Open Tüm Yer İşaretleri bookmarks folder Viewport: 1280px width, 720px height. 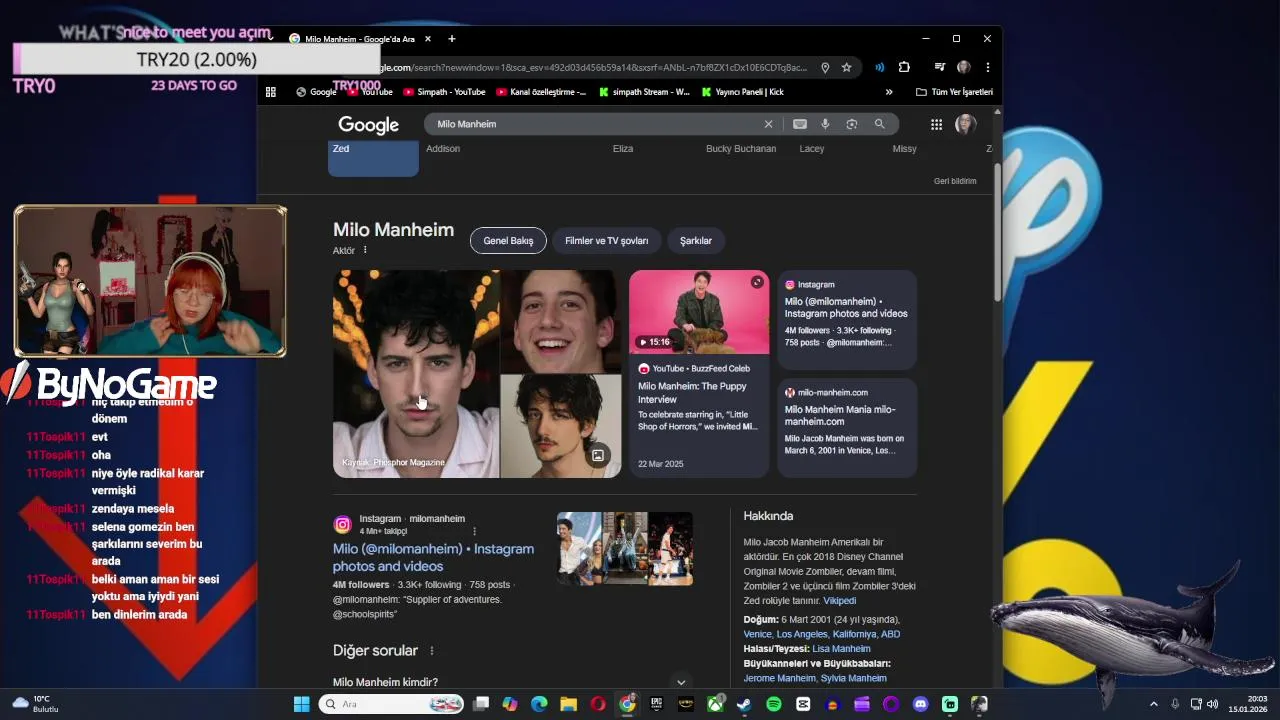click(954, 92)
